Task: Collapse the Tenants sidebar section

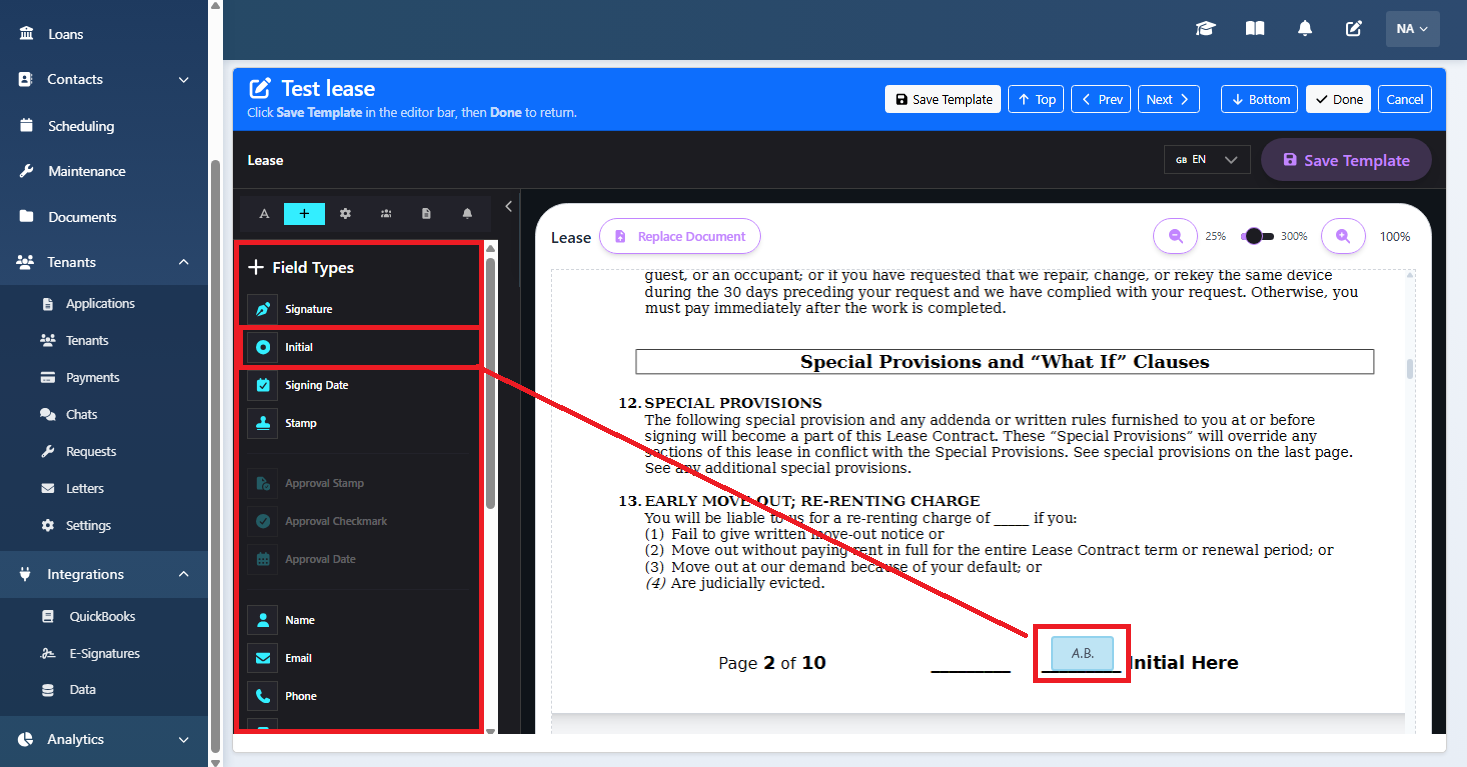Action: (104, 262)
